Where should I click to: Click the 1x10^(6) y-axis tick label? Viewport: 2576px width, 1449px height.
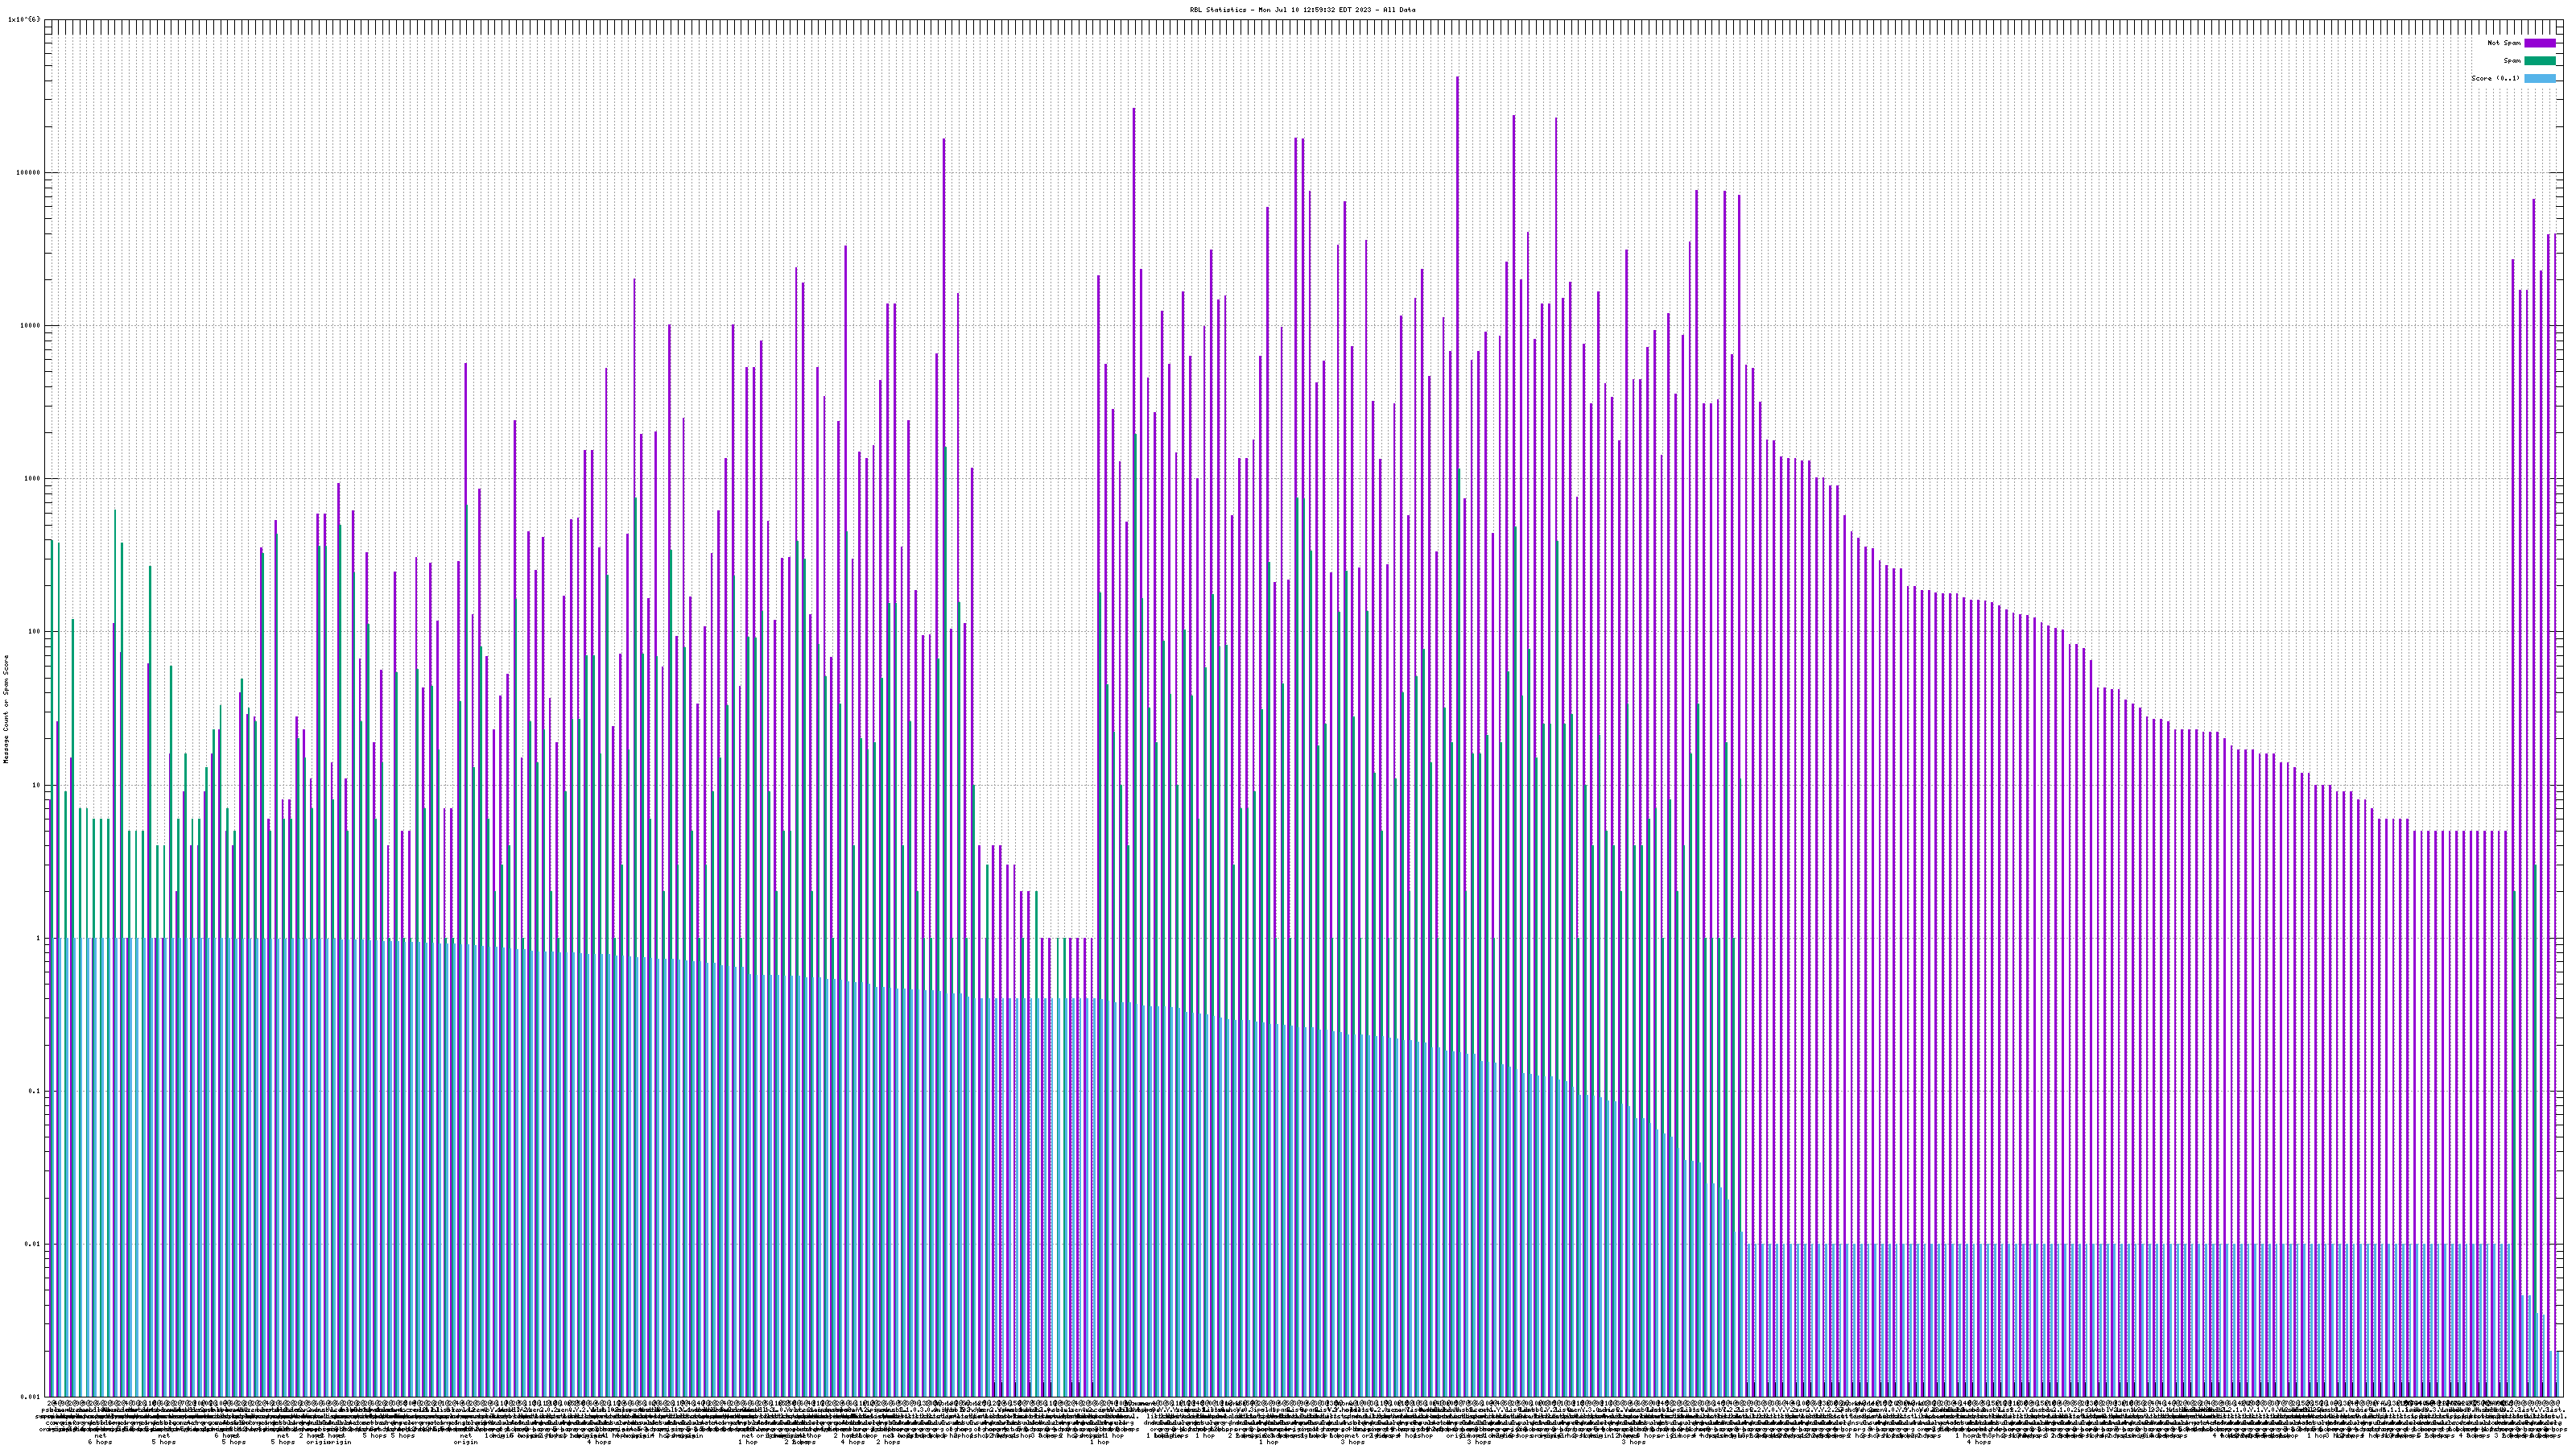[x=25, y=19]
